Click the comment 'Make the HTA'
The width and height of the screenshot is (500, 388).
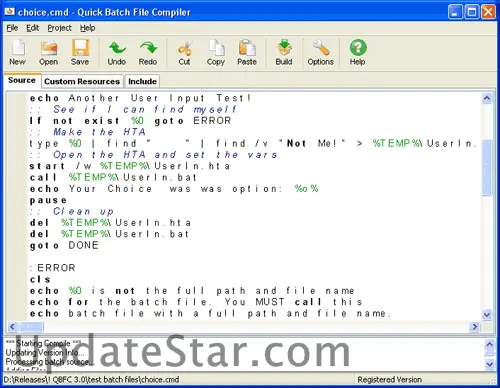point(88,132)
